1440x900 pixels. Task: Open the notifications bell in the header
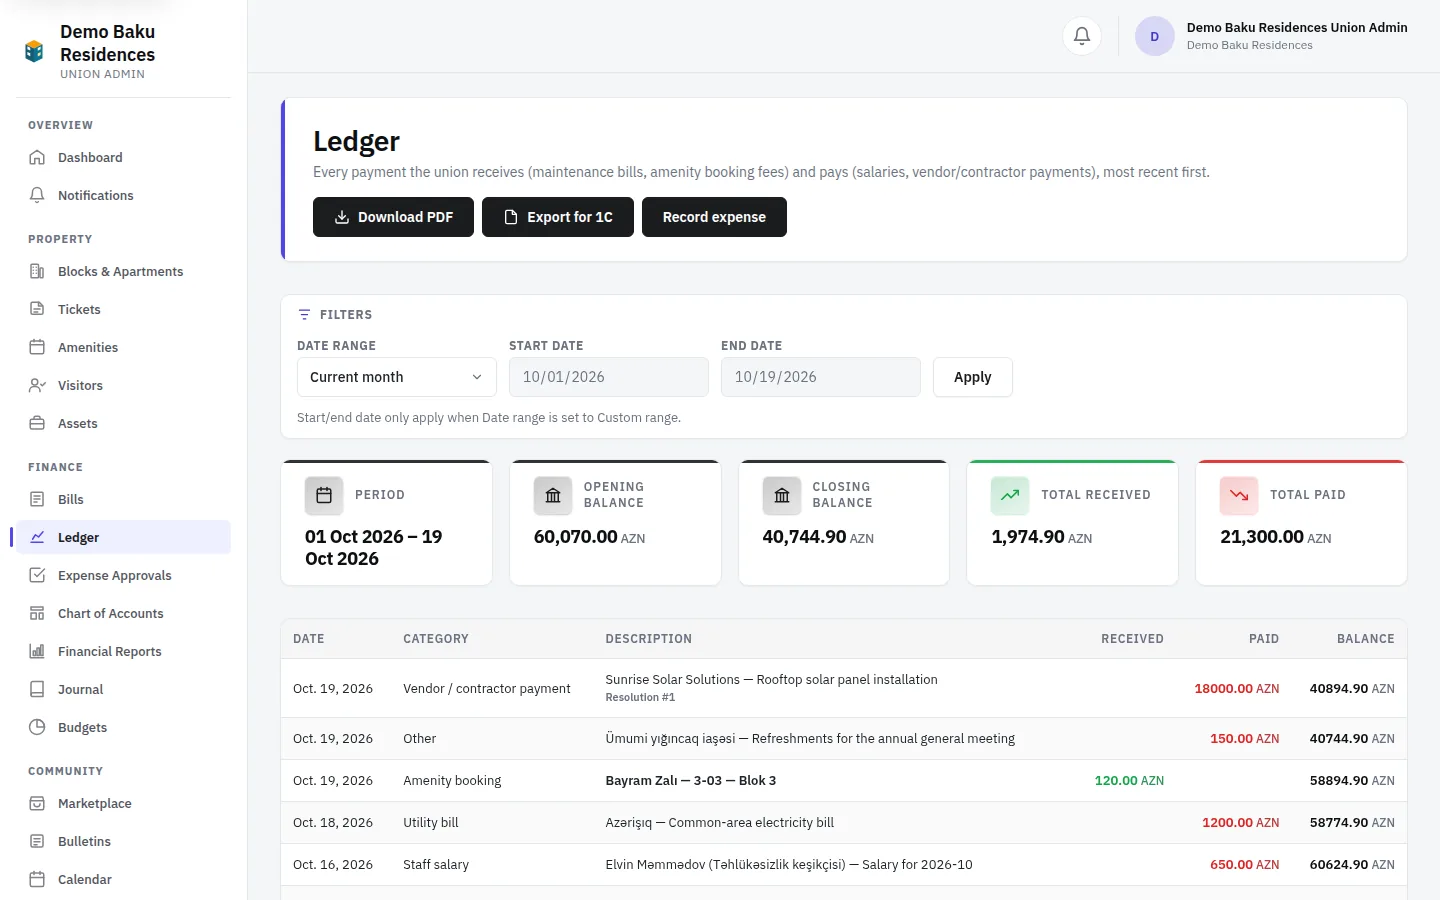click(1081, 37)
